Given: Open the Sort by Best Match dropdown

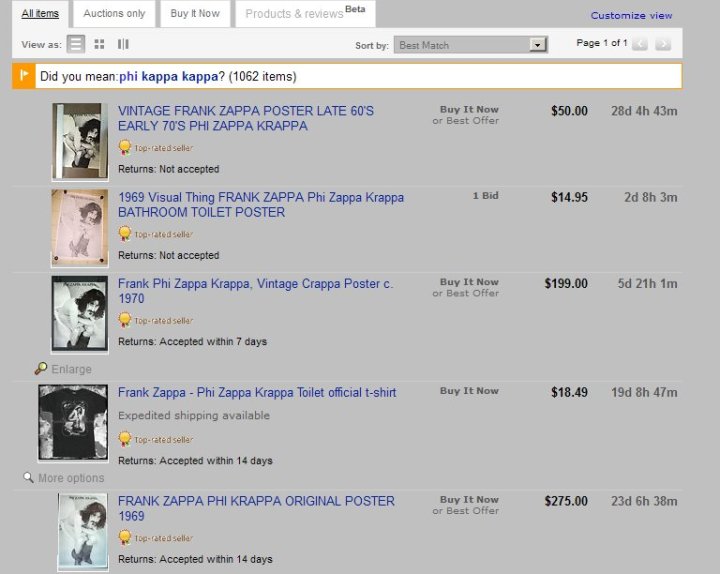Looking at the screenshot, I should pos(538,45).
